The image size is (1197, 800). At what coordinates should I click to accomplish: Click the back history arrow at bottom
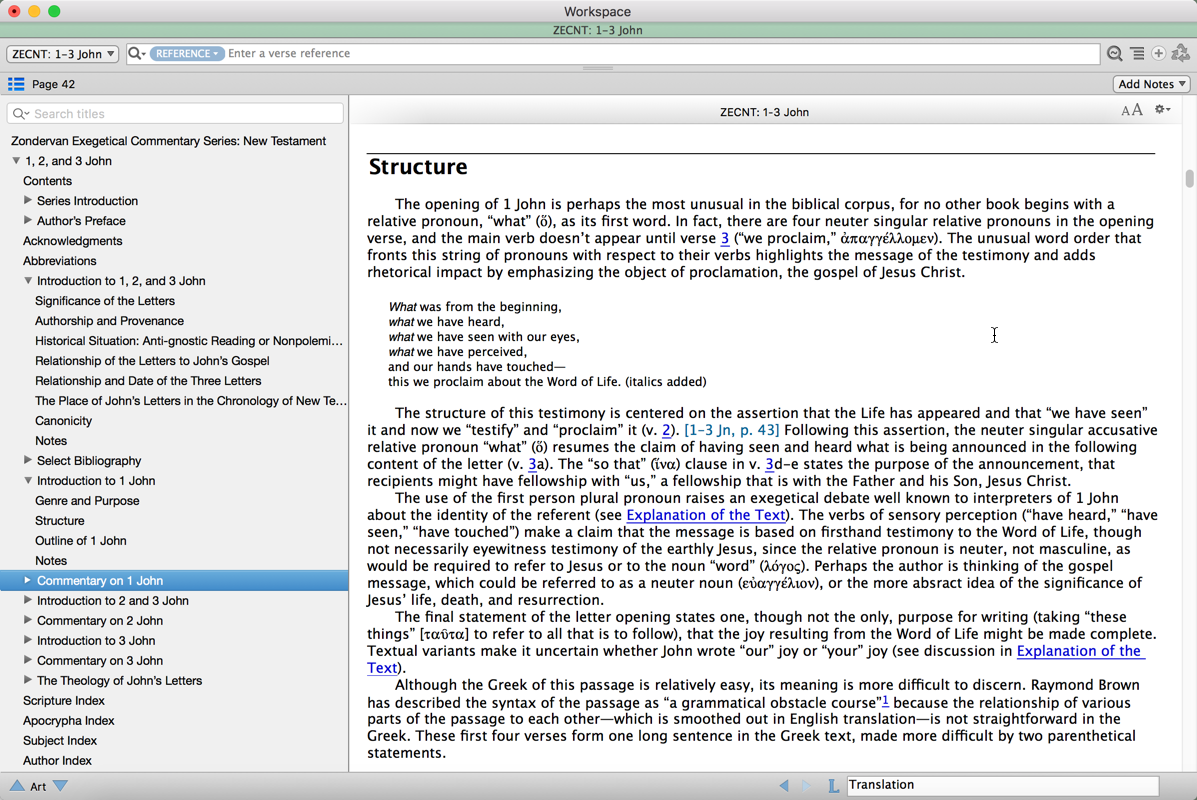784,786
